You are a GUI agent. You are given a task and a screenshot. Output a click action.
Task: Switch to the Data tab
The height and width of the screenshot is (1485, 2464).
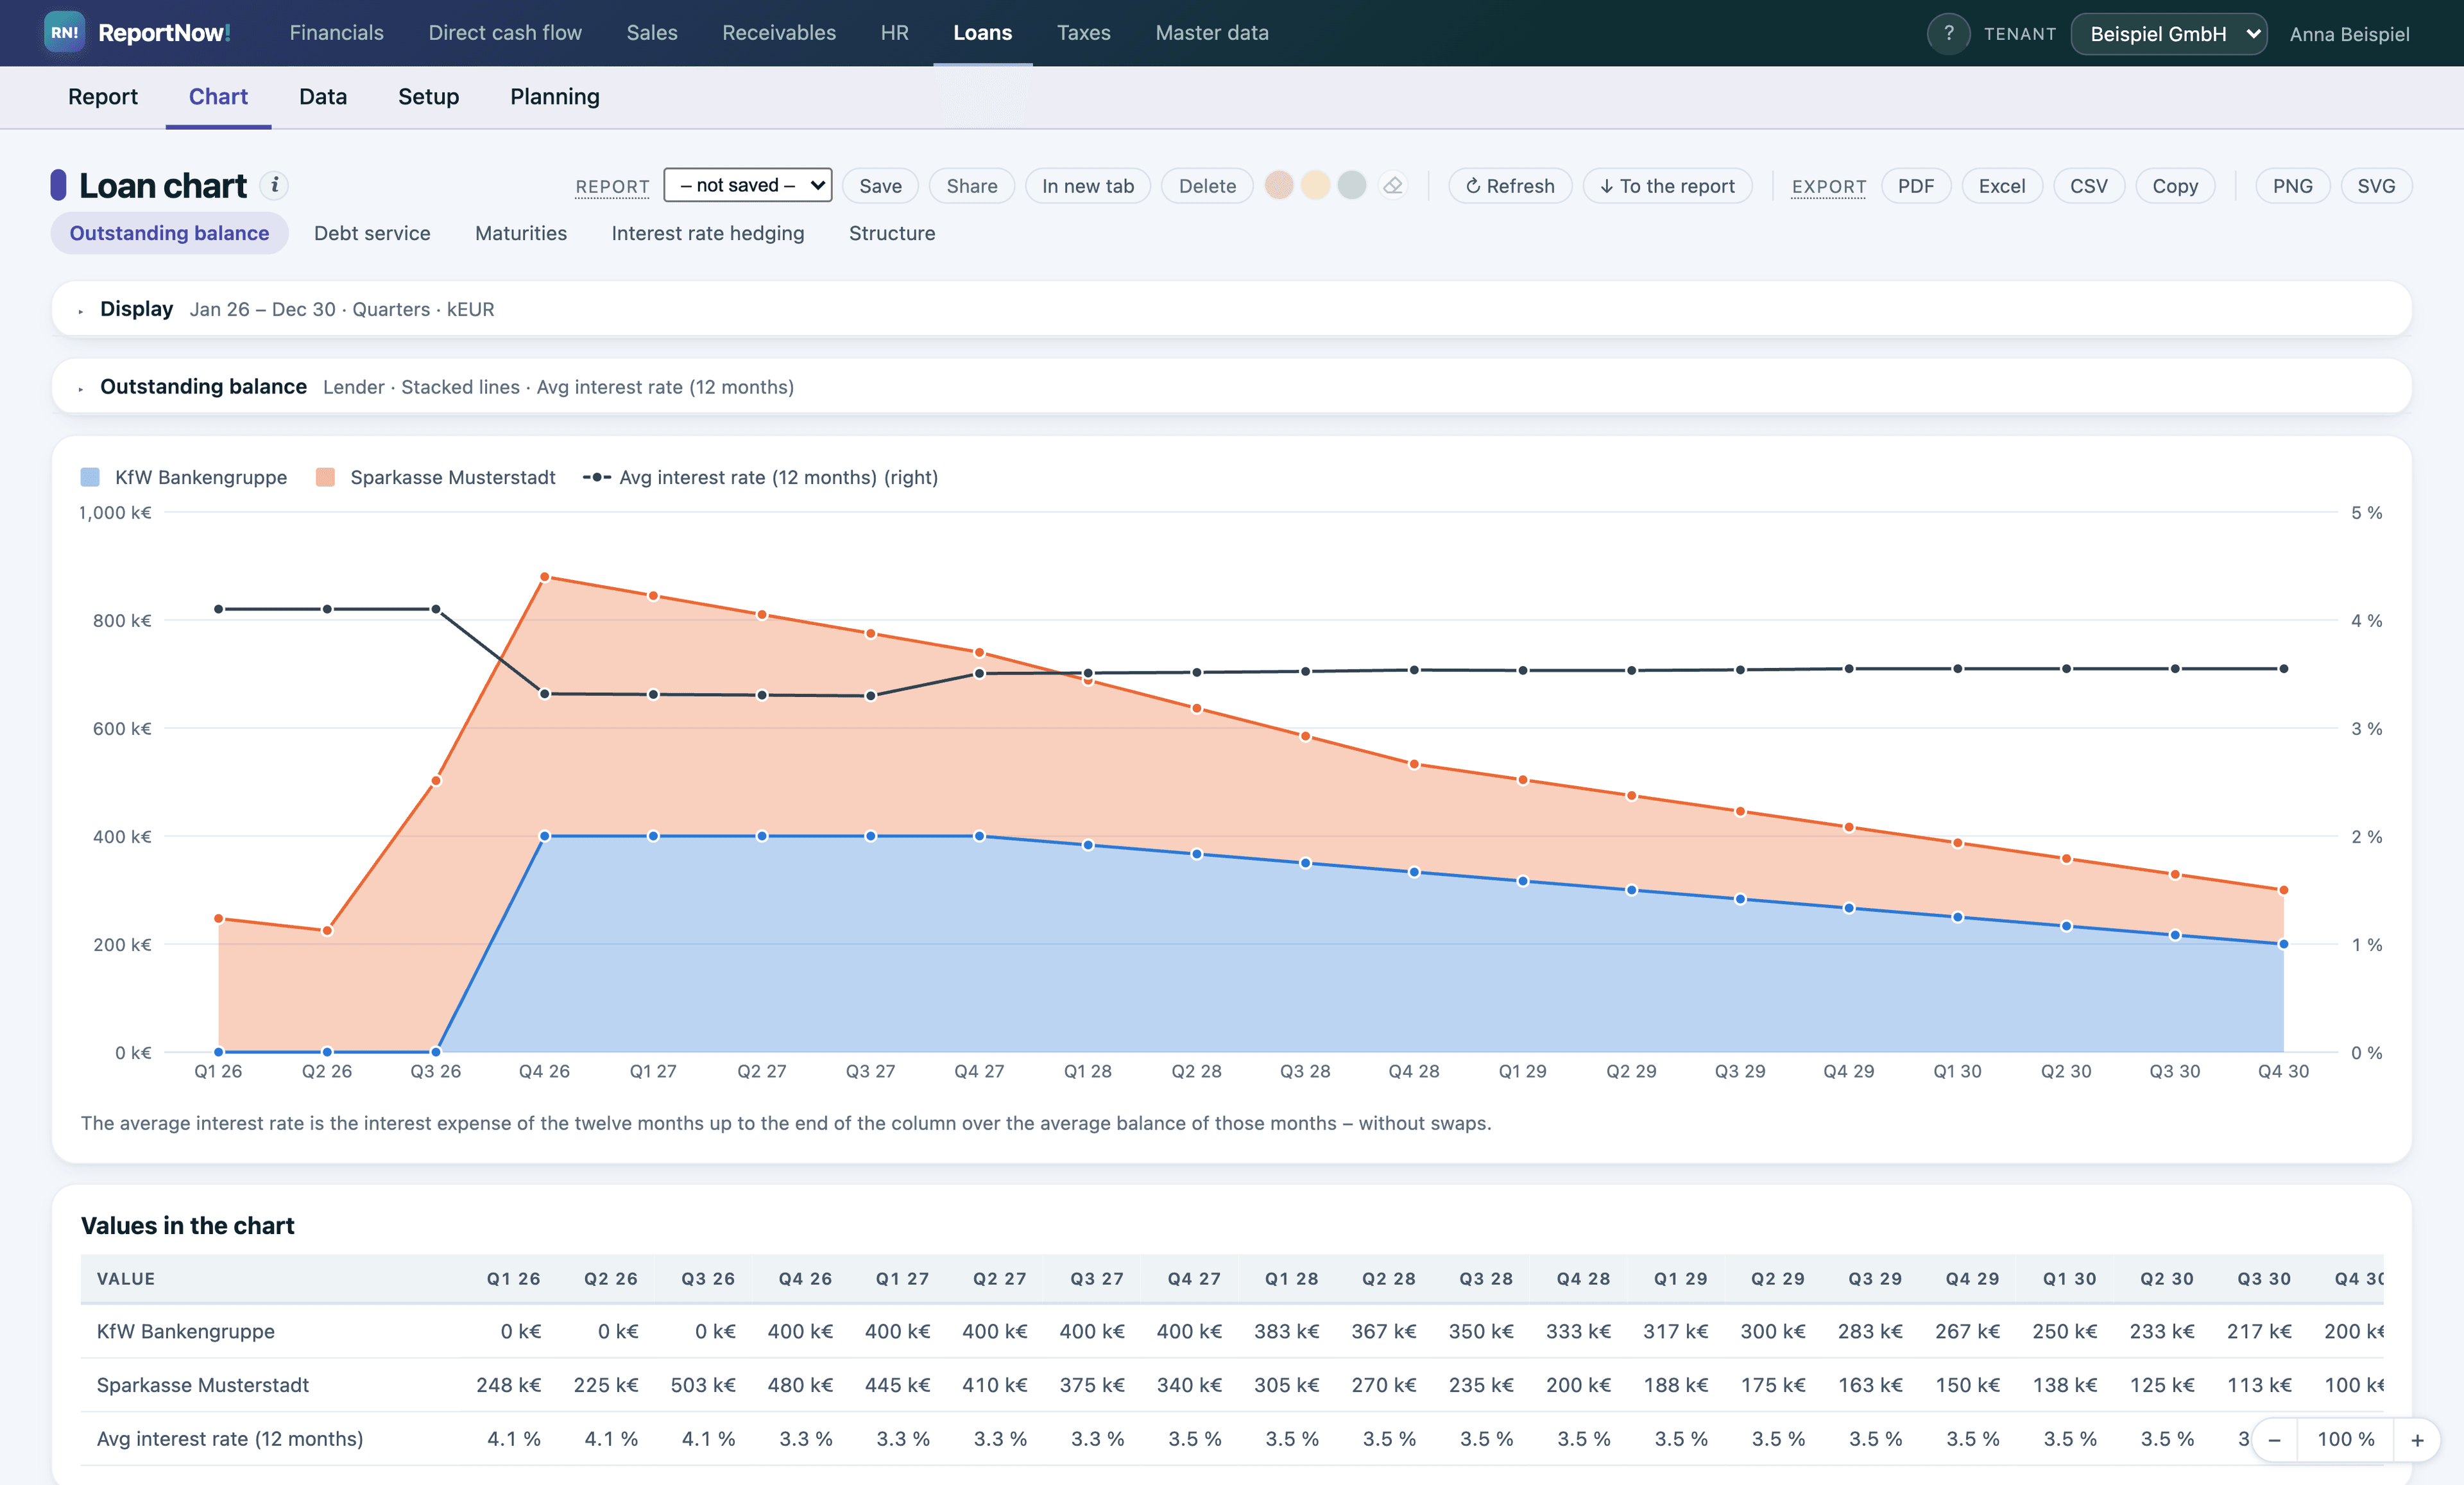323,97
